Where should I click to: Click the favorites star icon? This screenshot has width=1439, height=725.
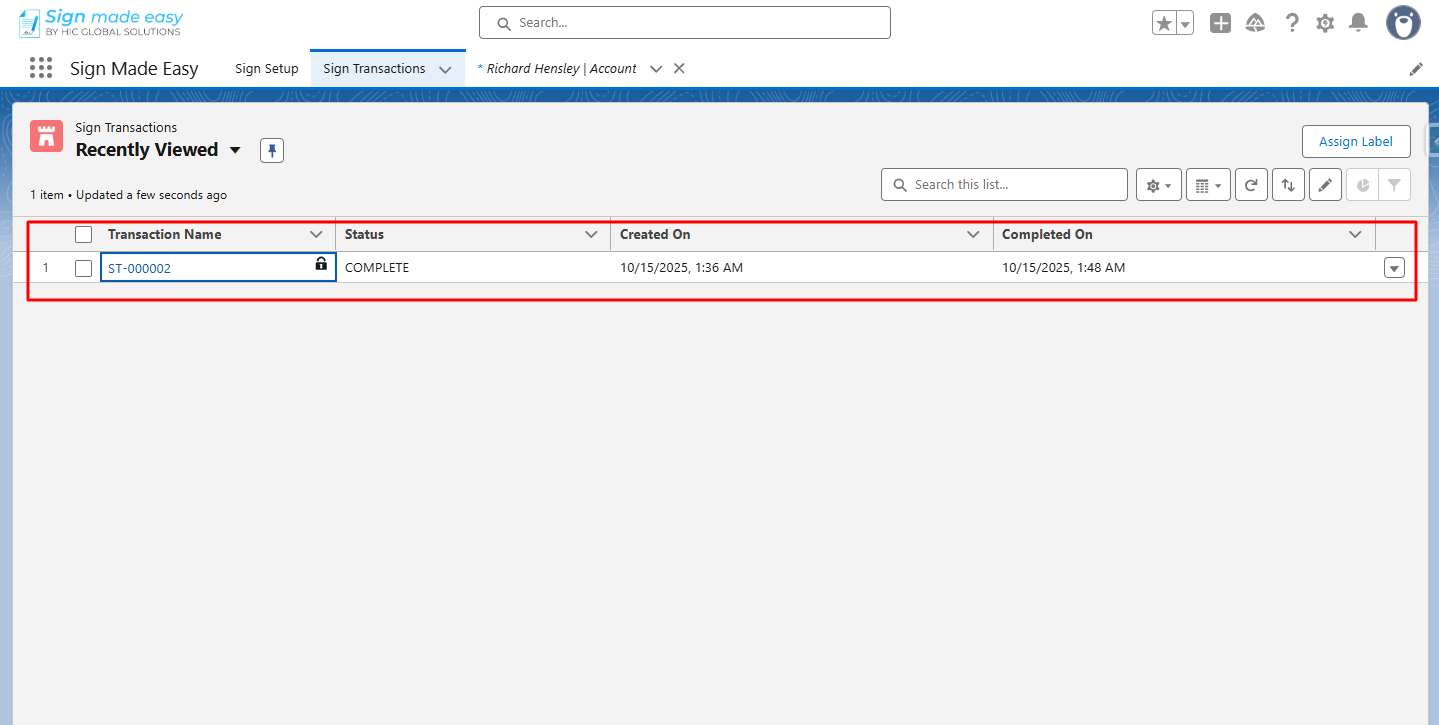[1165, 22]
